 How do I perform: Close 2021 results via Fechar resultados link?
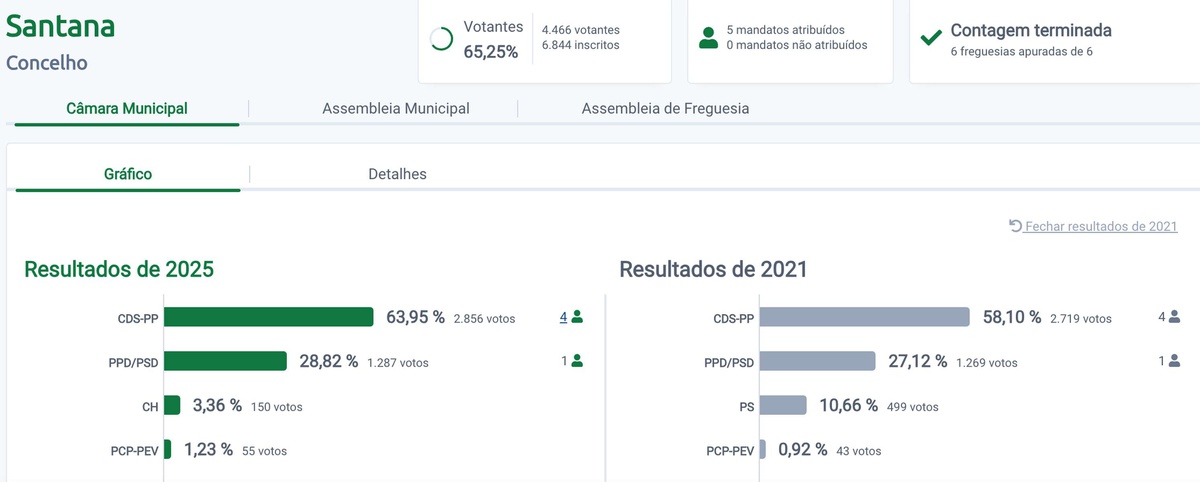click(x=1101, y=227)
